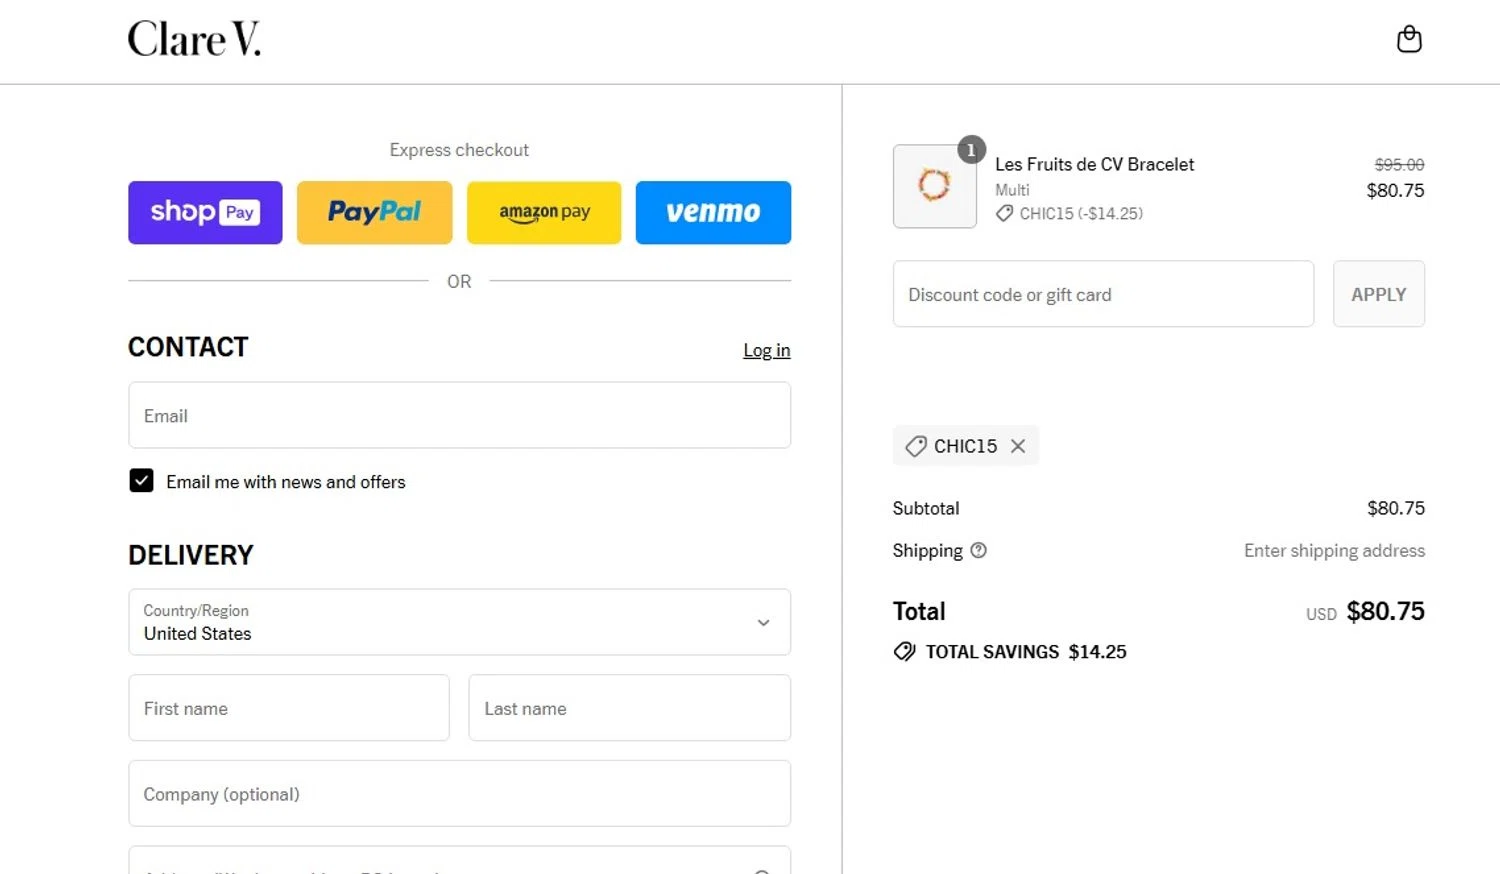Open the Country/Region dropdown
Screen dimensions: 1500x874
[459, 622]
